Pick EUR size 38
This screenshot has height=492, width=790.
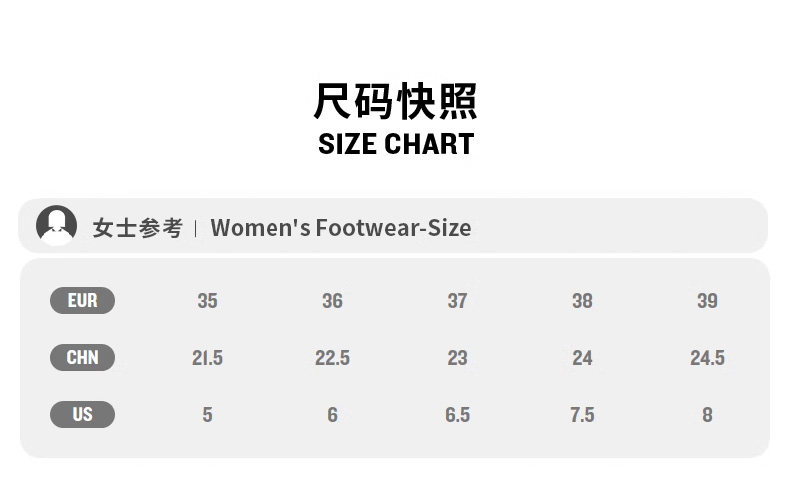(582, 301)
